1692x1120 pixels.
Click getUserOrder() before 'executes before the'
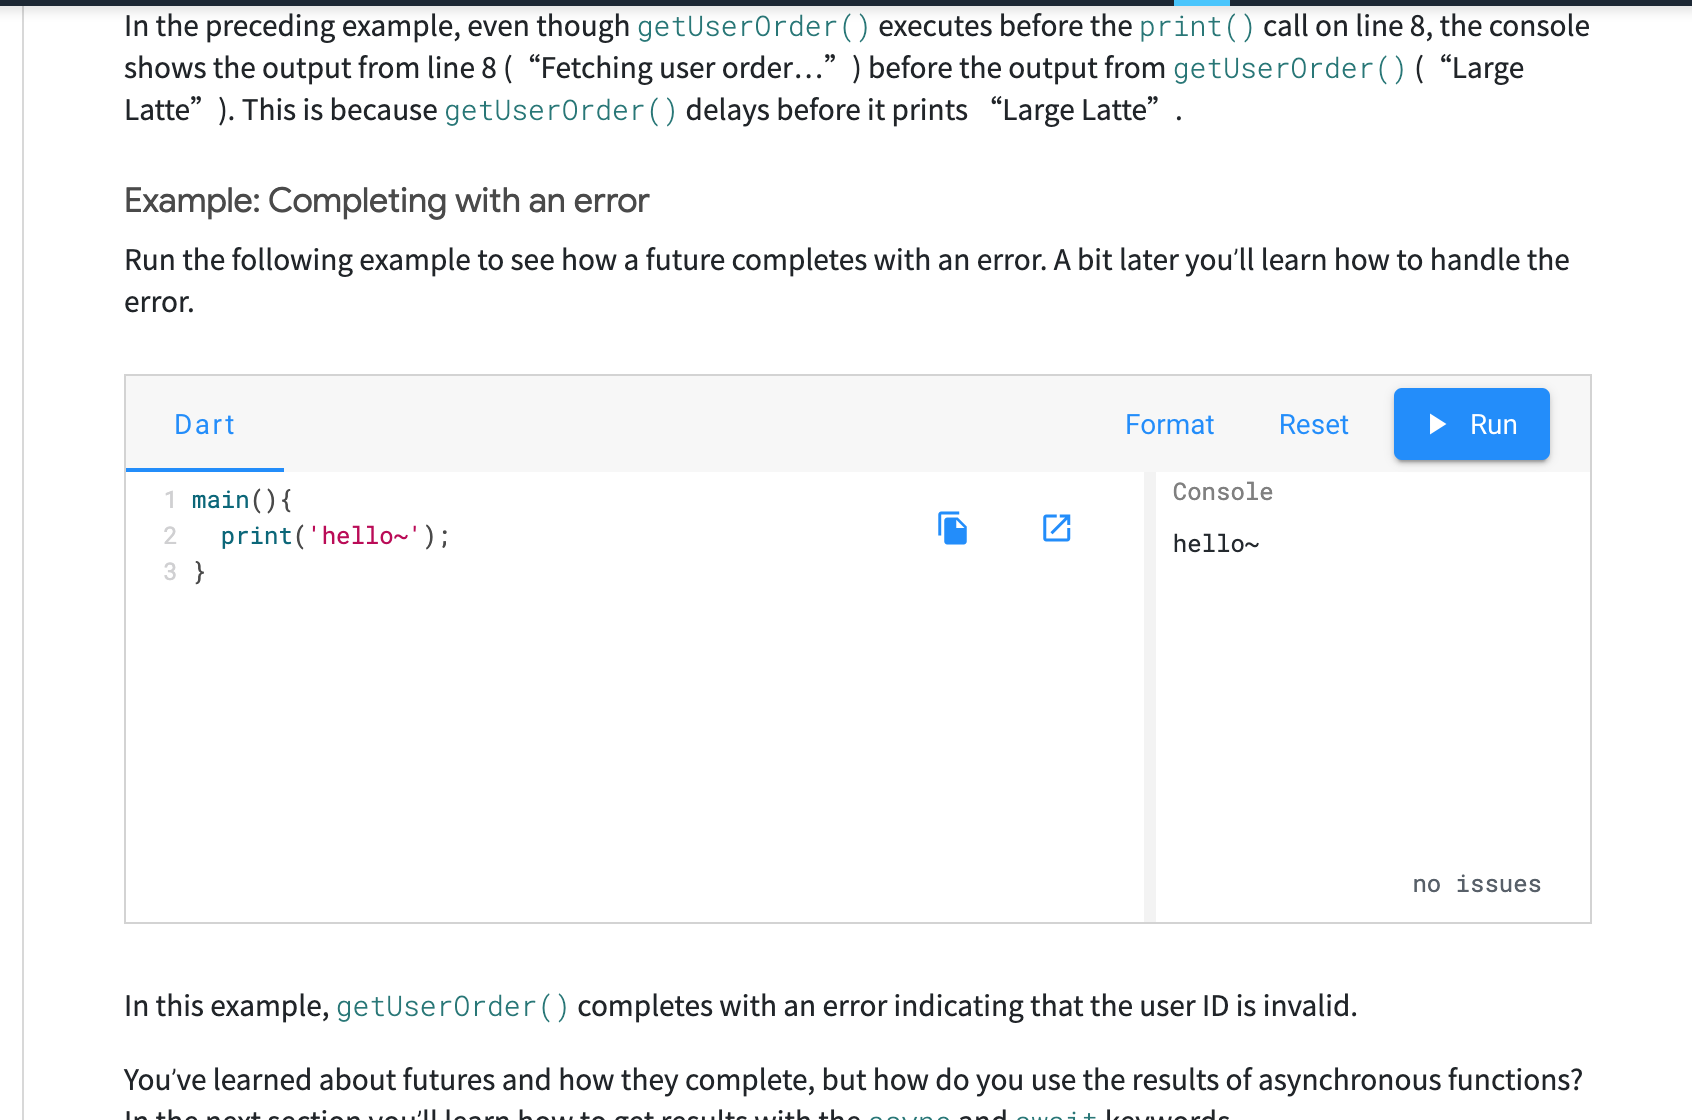pyautogui.click(x=753, y=27)
